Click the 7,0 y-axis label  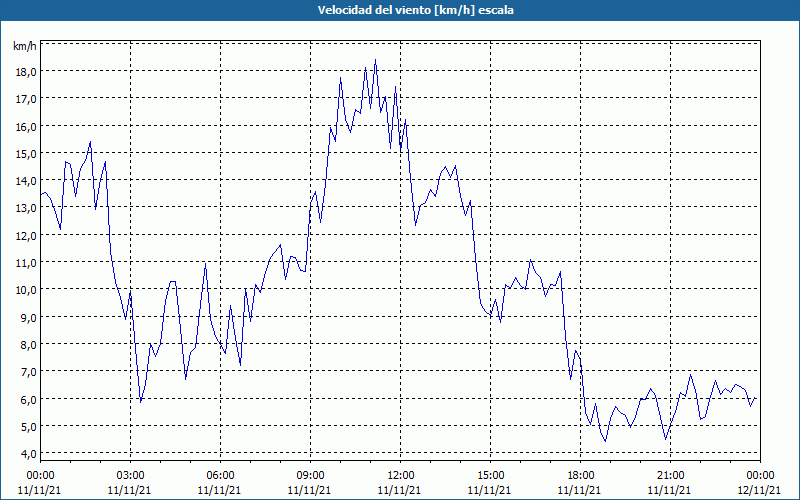coord(29,372)
